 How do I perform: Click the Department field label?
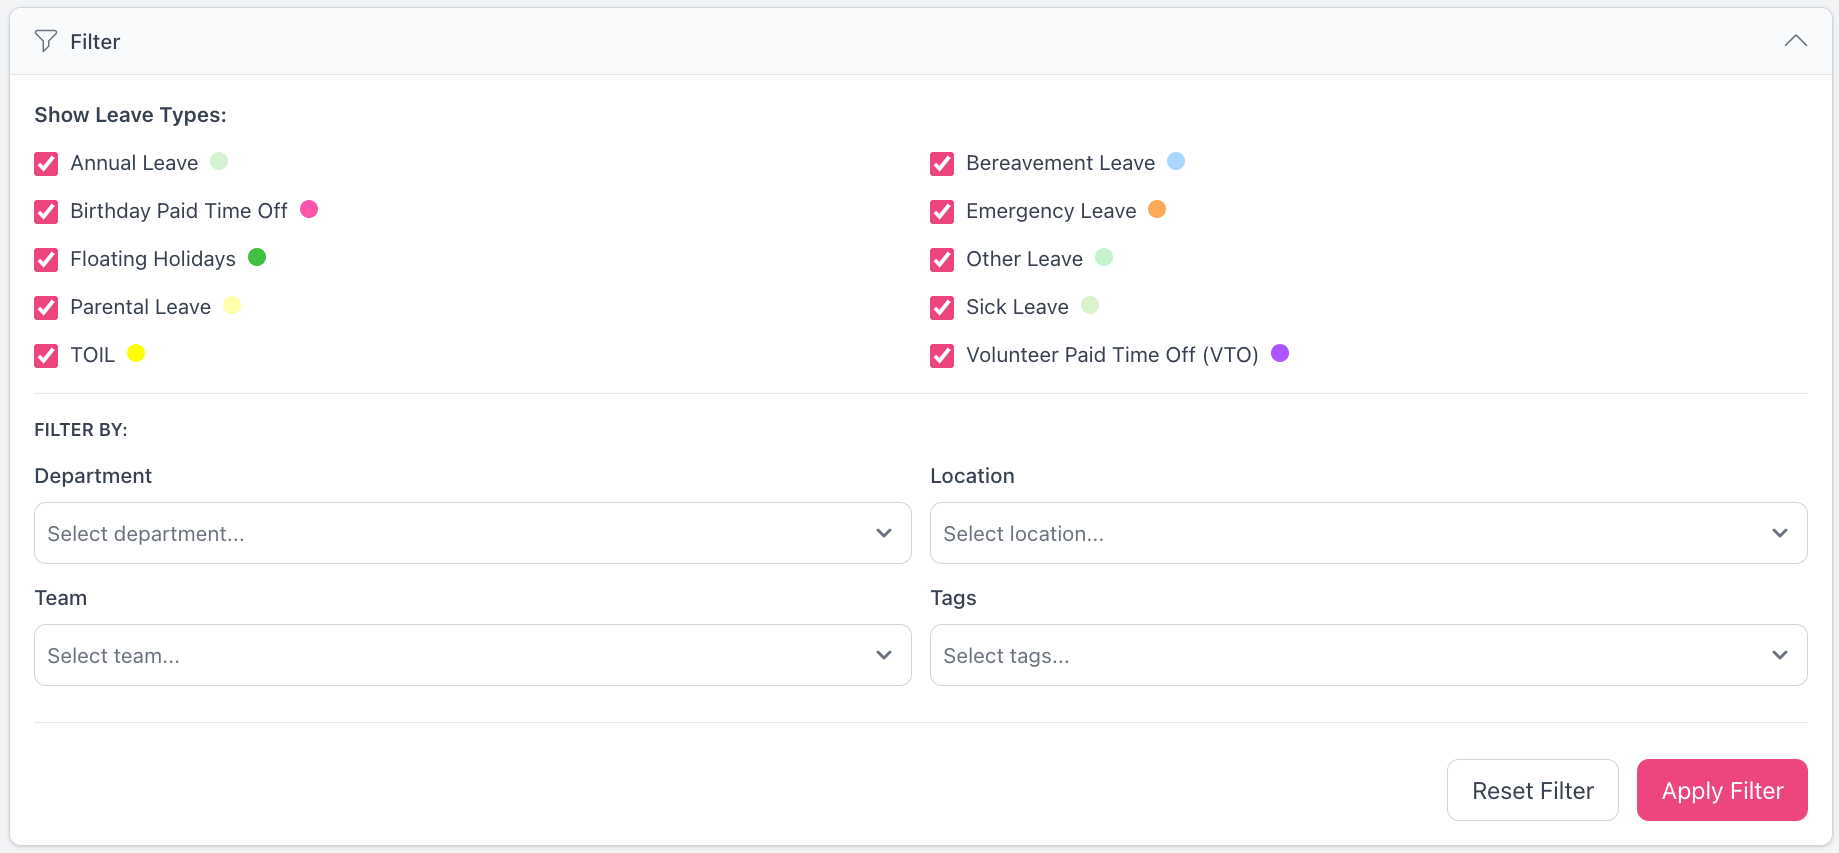click(x=93, y=476)
